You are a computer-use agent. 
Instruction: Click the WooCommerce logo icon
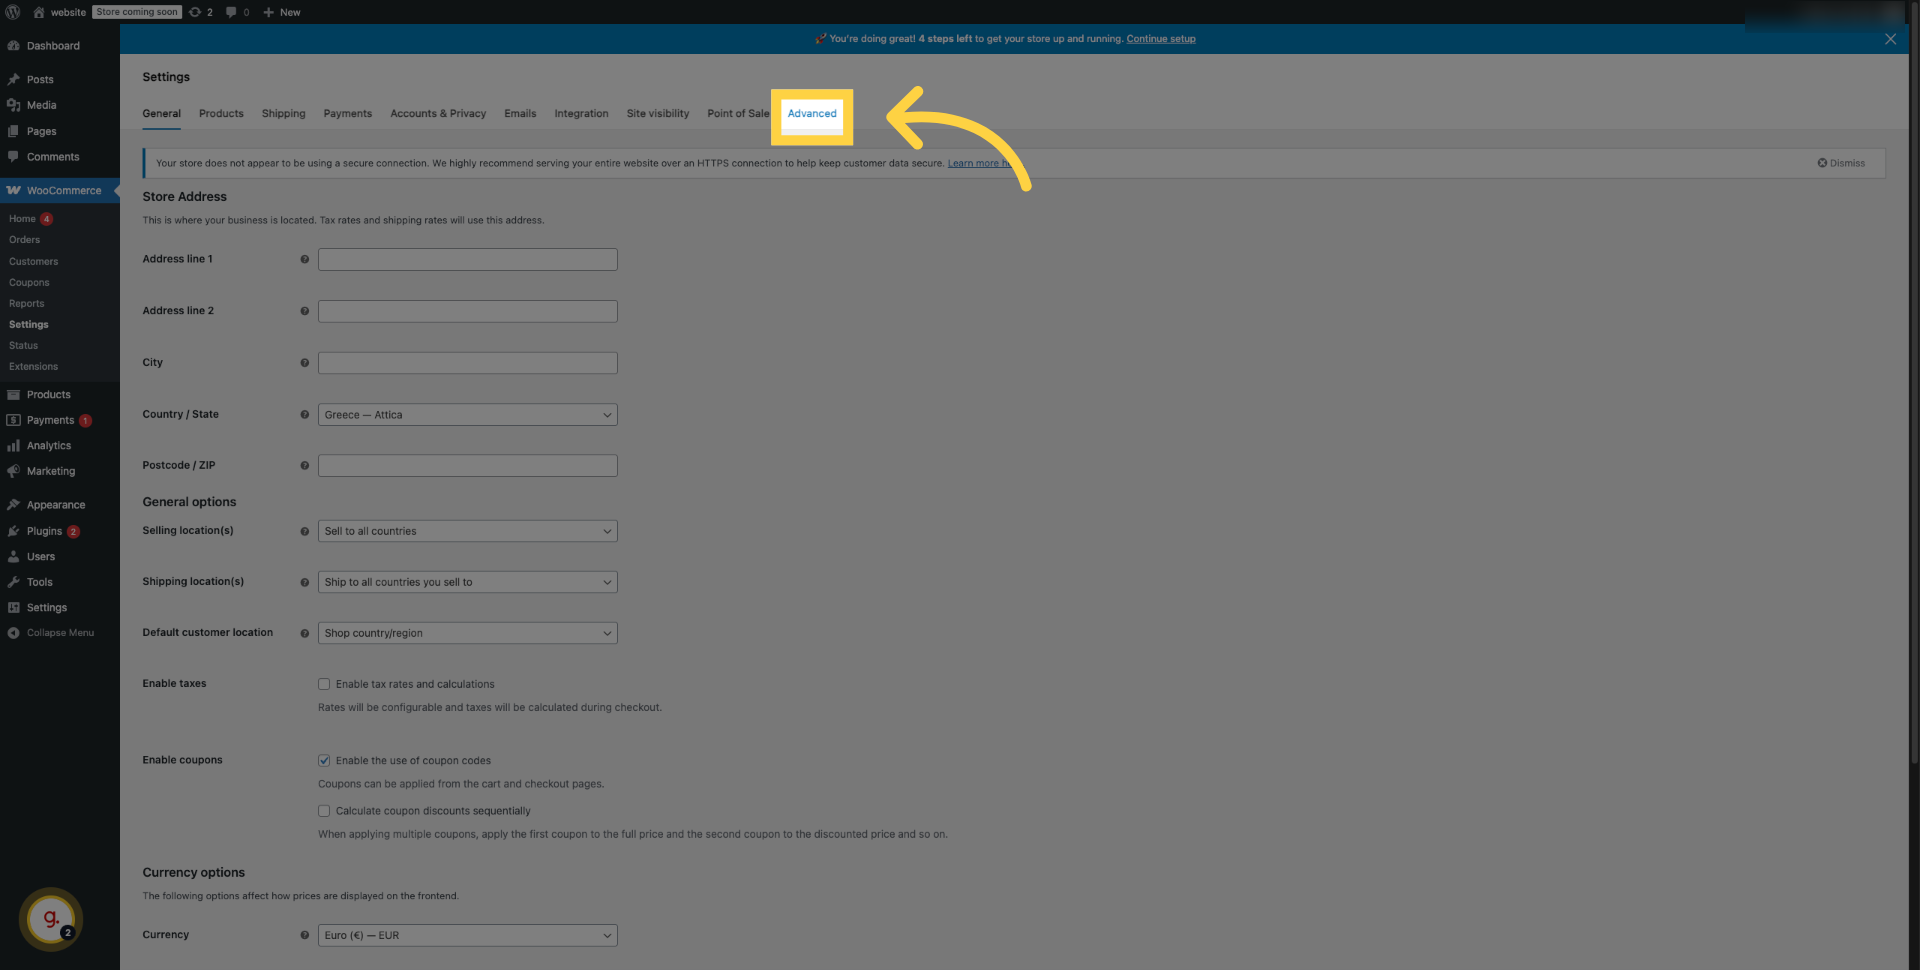(14, 190)
